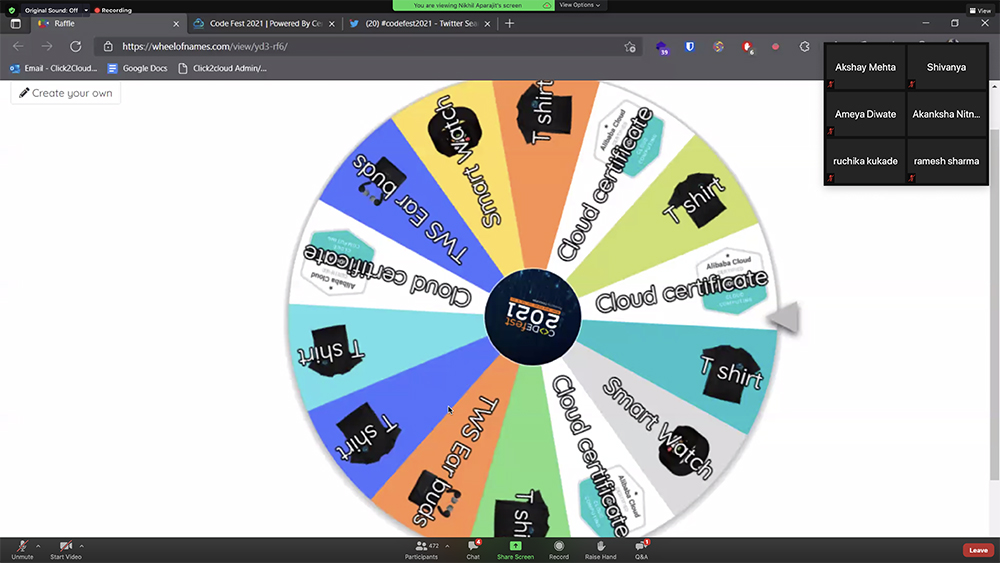This screenshot has height=563, width=1000.
Task: Click the CODEfest 2021 wheel center
Action: click(533, 317)
